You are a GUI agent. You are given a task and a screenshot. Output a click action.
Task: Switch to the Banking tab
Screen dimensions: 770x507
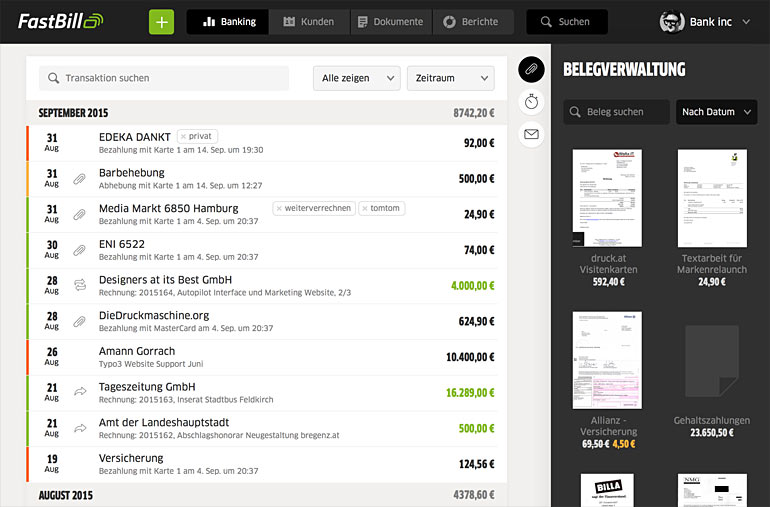(x=228, y=22)
